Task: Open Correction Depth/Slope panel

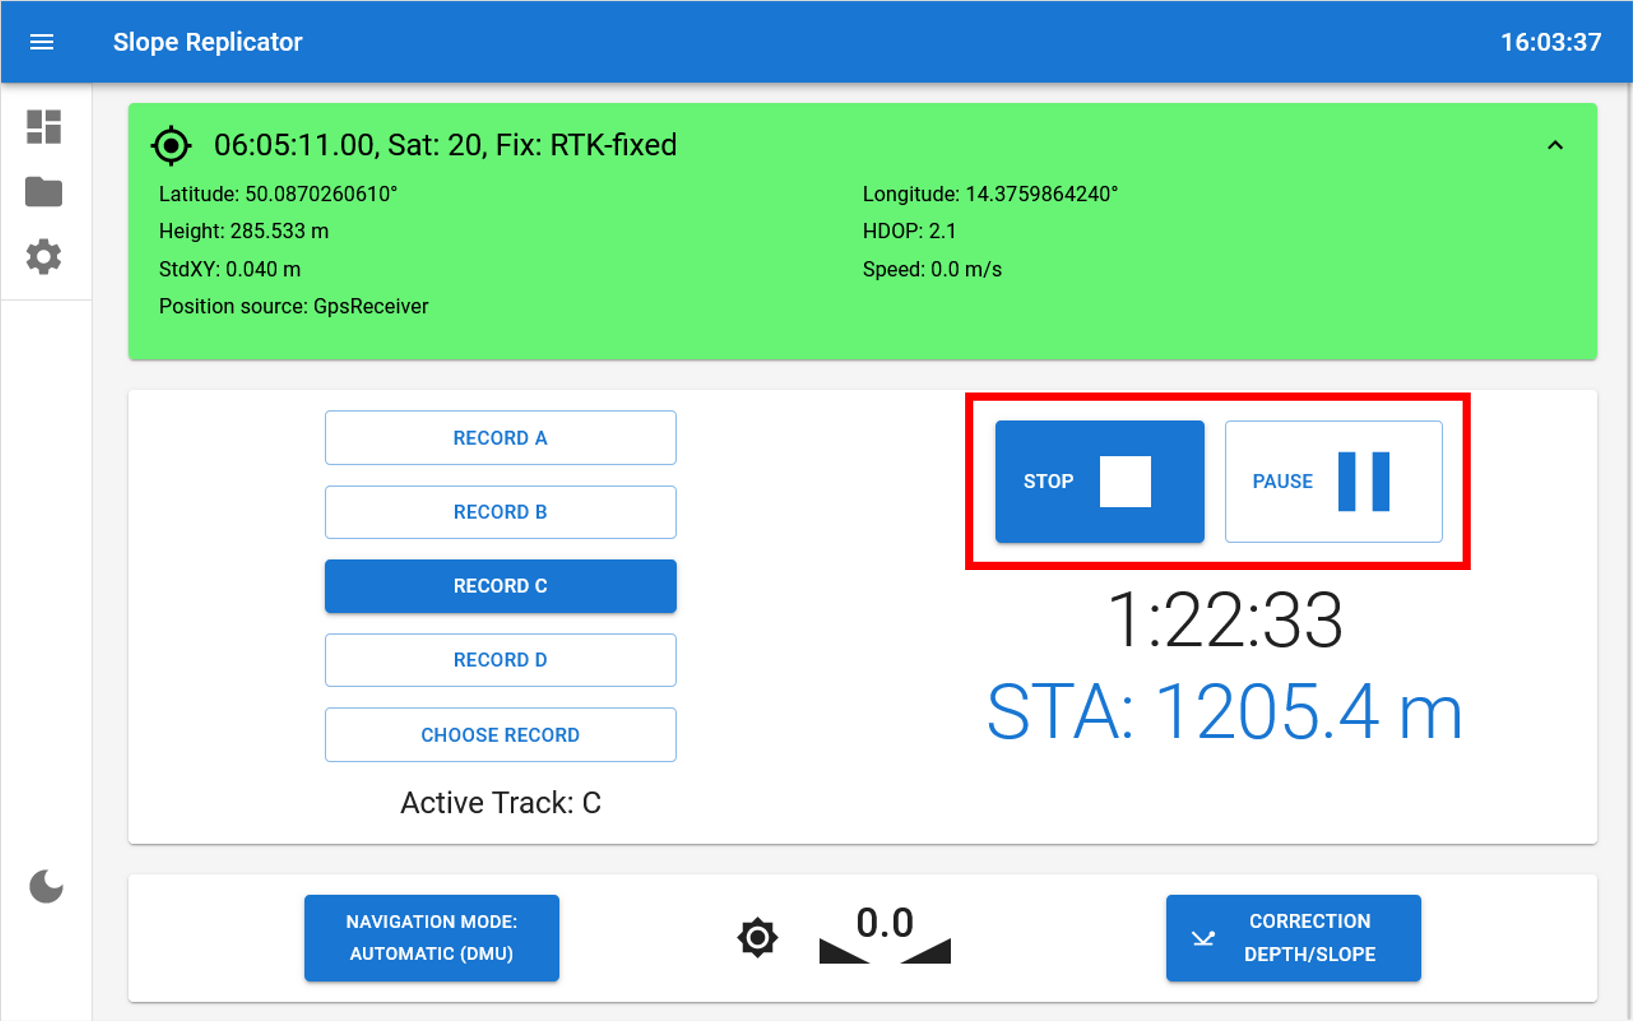Action: pos(1293,938)
